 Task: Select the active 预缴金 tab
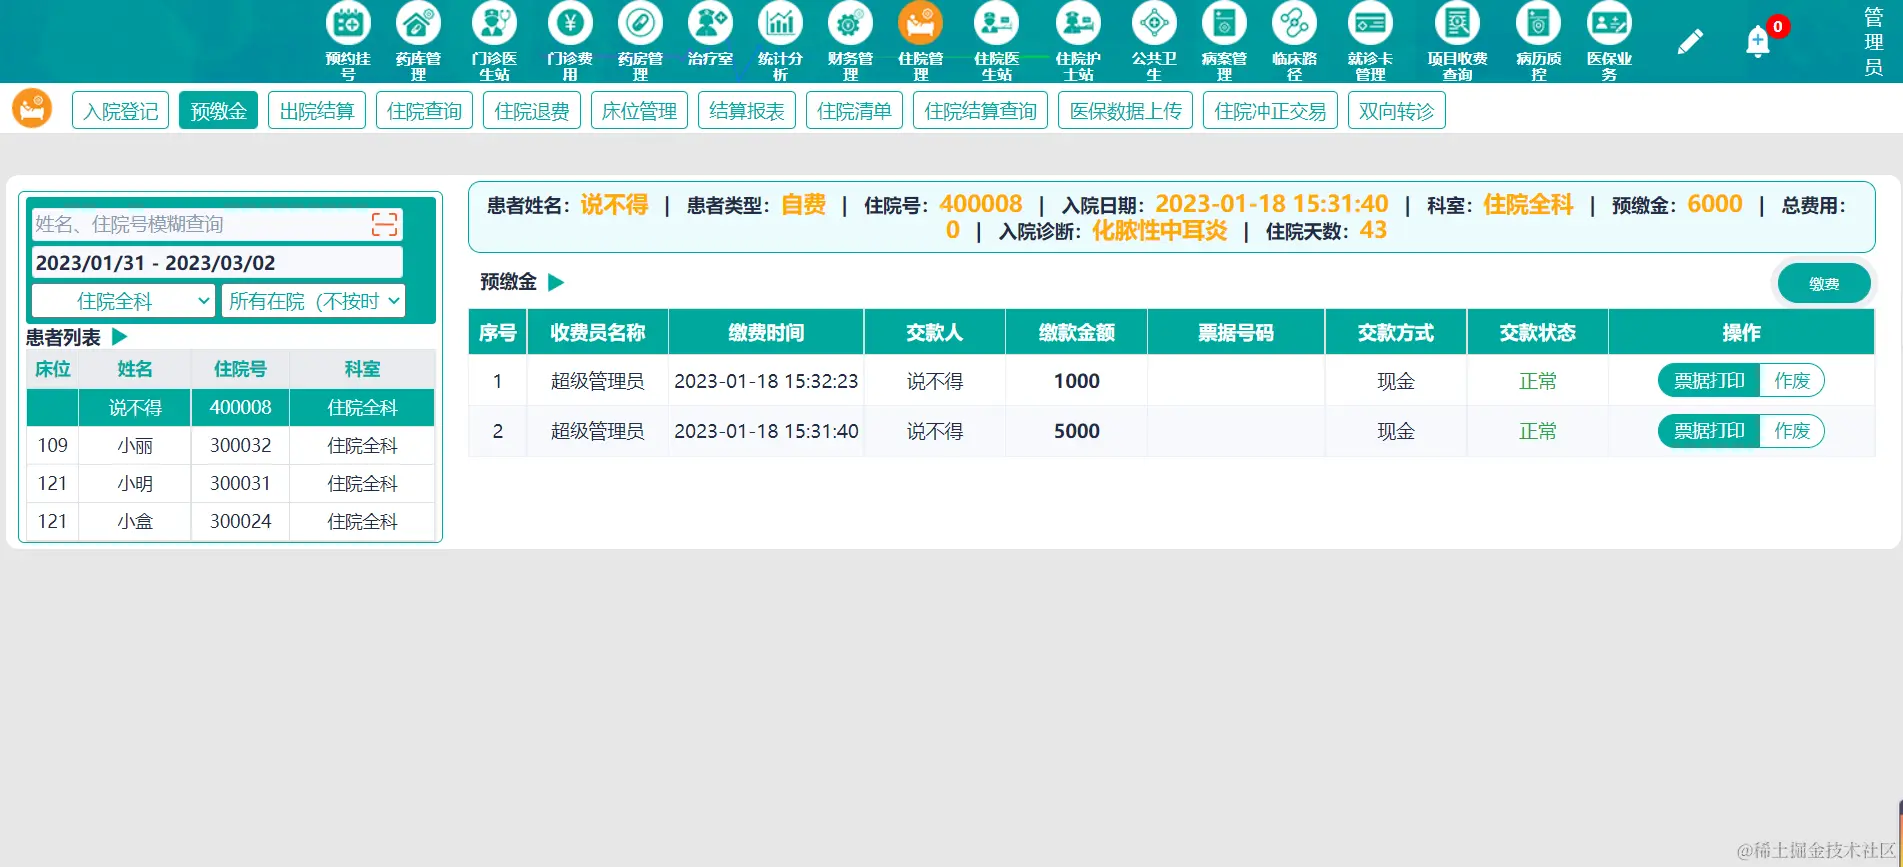click(x=218, y=111)
